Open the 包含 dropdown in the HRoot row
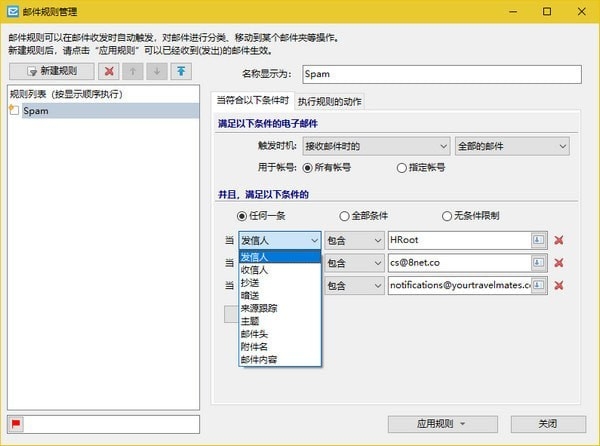This screenshot has height=446, width=600. point(354,241)
